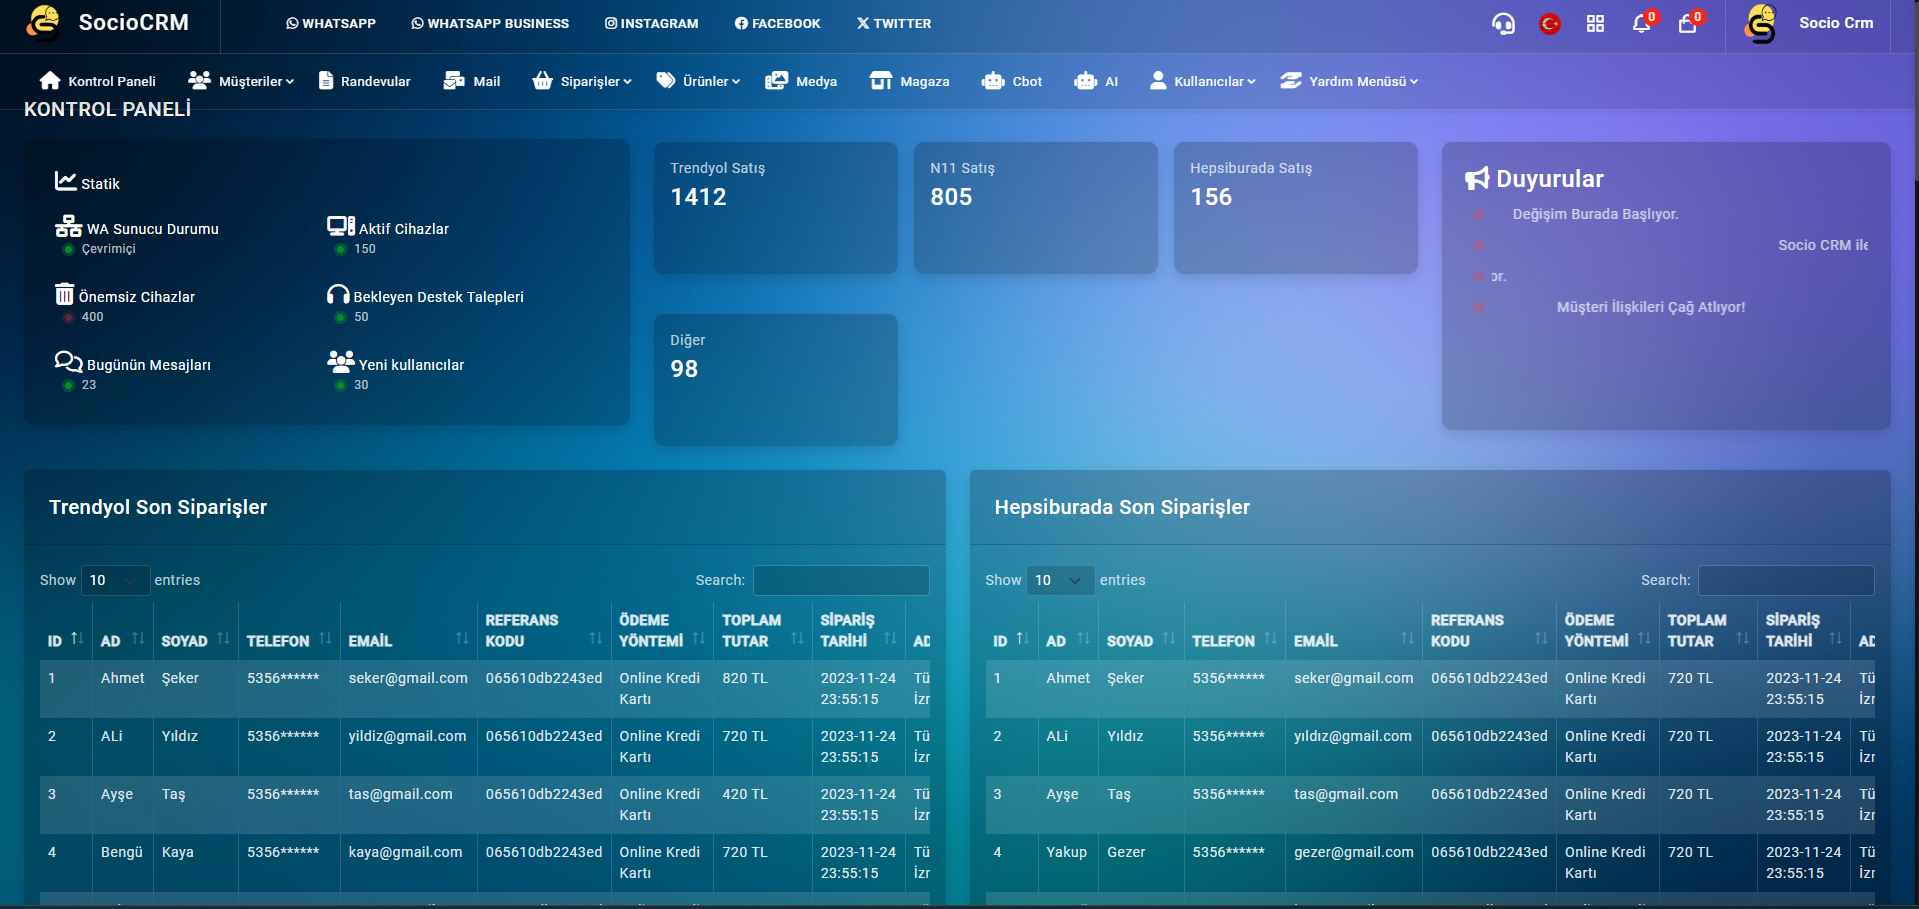1919x909 pixels.
Task: Click the Hepsiburada table search field
Action: 1786,580
